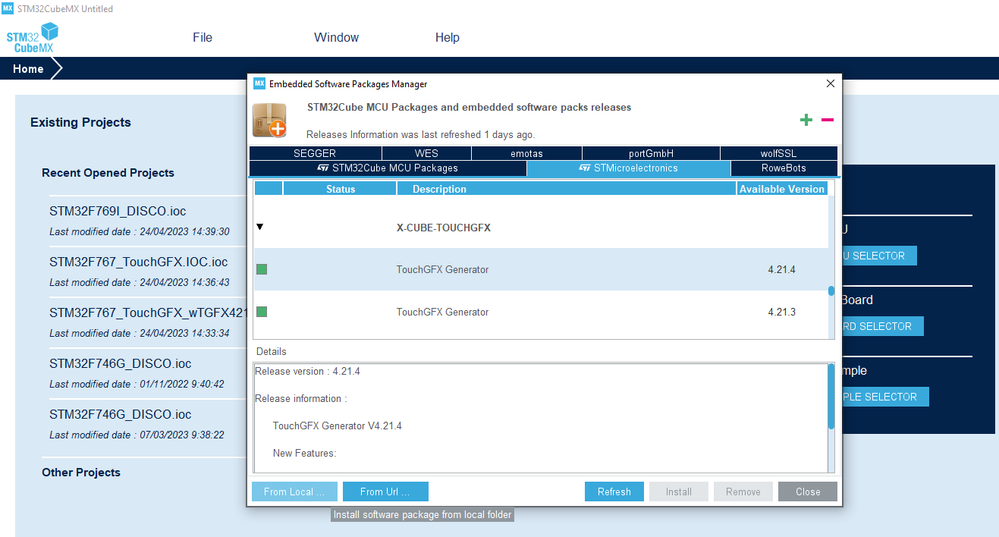Click the STM32CubeMX logo icon
The height and width of the screenshot is (537, 999).
pos(32,38)
